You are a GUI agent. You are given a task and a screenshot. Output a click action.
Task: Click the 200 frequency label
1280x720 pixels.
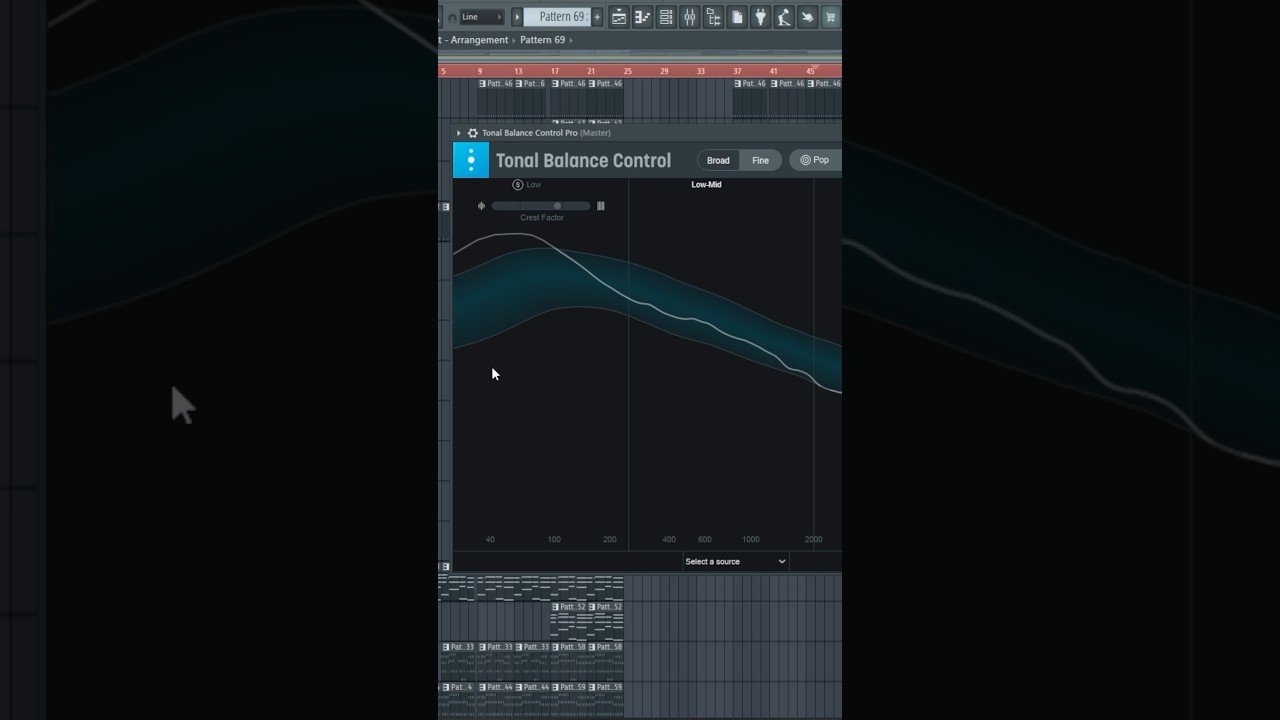610,539
